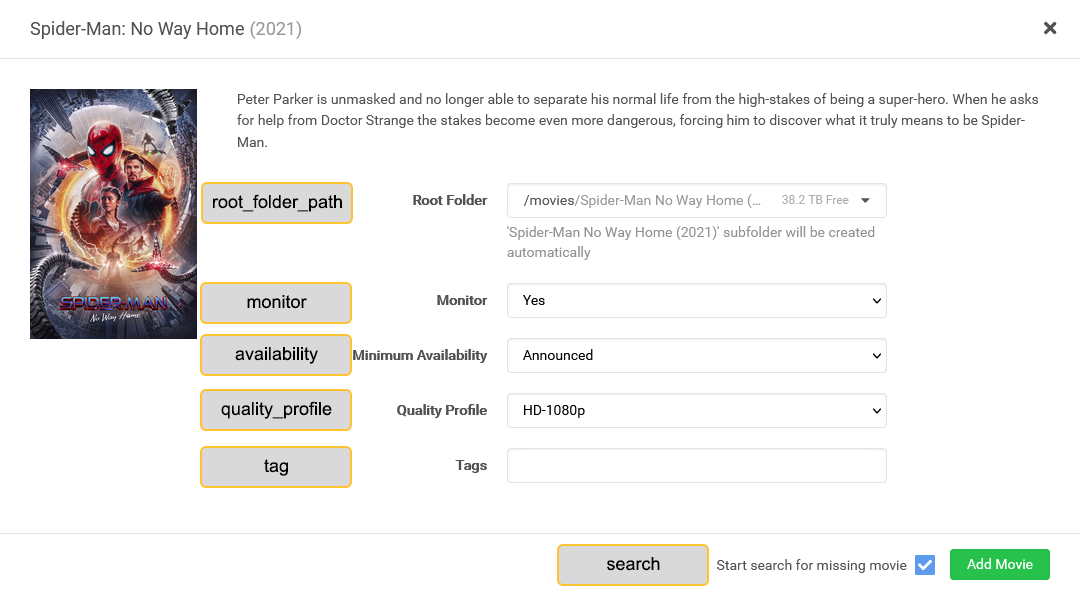This screenshot has width=1080, height=595.
Task: Open the Monitor dropdown showing Yes
Action: [696, 300]
